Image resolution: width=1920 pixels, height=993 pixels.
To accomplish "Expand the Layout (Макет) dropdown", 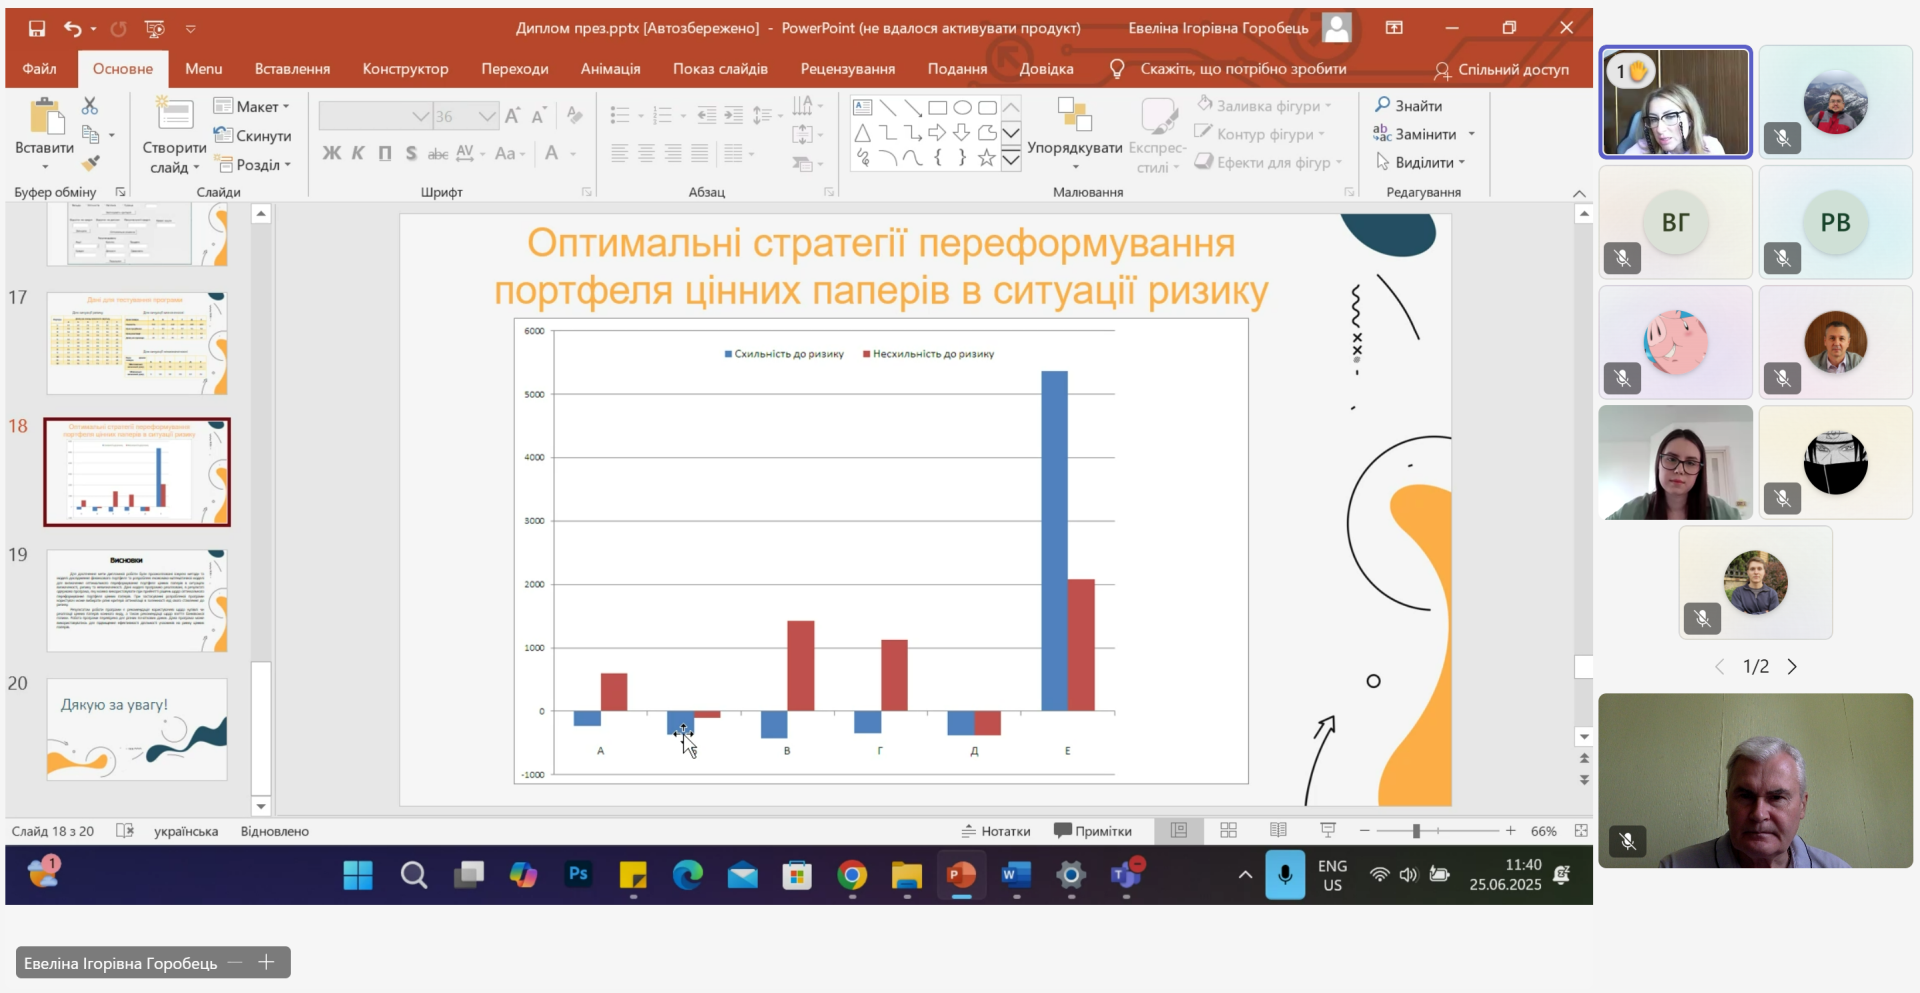I will [x=286, y=107].
